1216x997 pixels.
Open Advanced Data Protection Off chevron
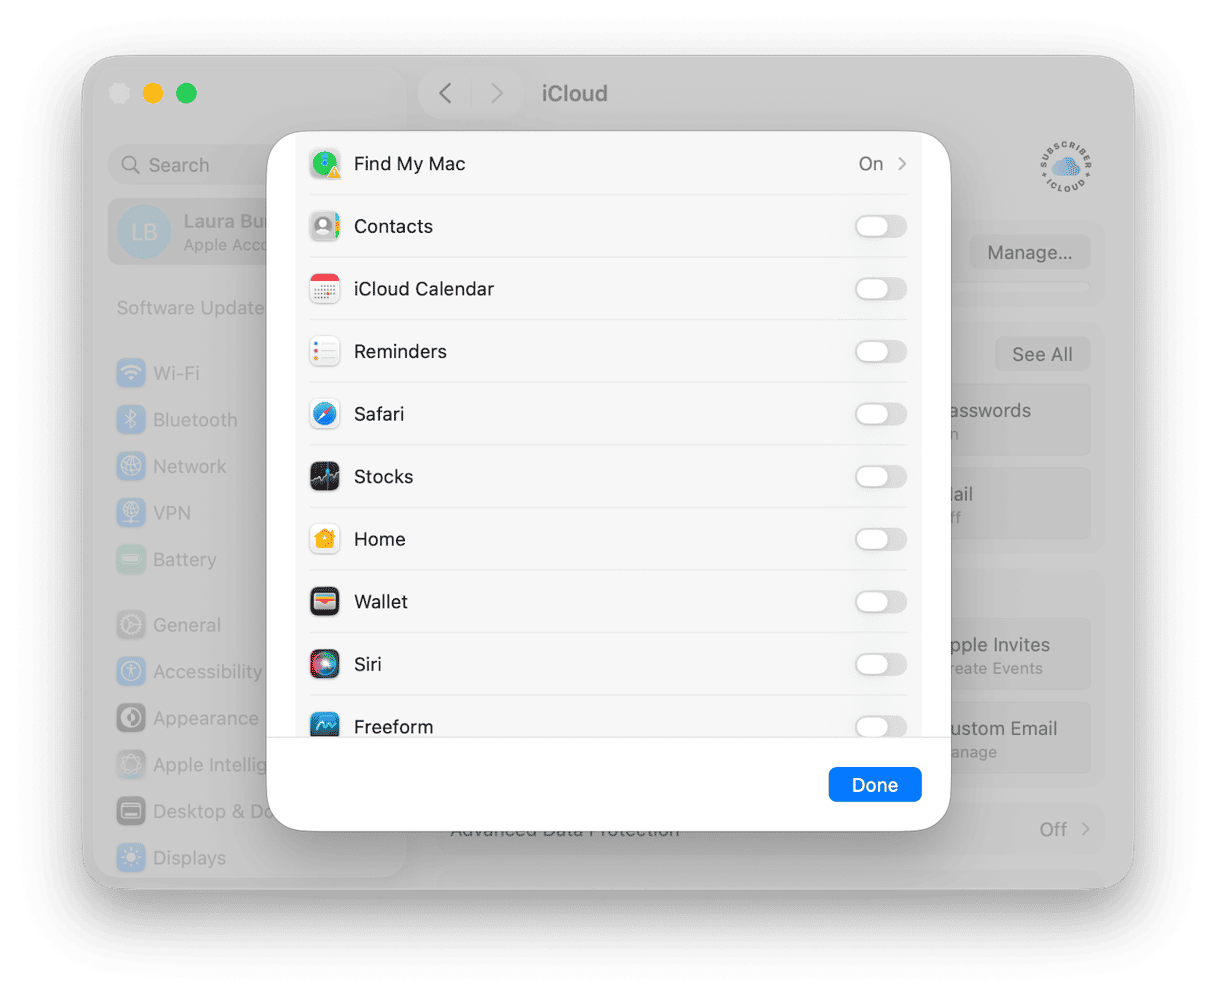click(x=1085, y=829)
